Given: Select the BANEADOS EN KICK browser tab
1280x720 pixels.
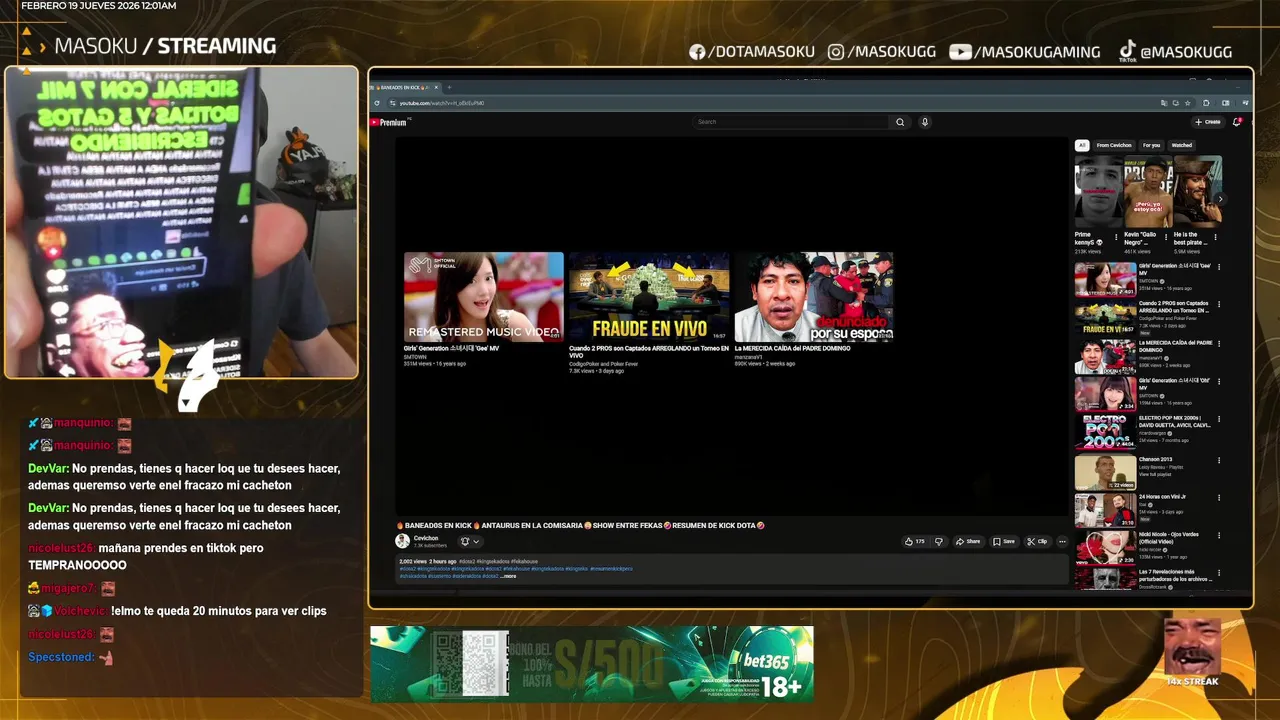Looking at the screenshot, I should click(x=405, y=87).
